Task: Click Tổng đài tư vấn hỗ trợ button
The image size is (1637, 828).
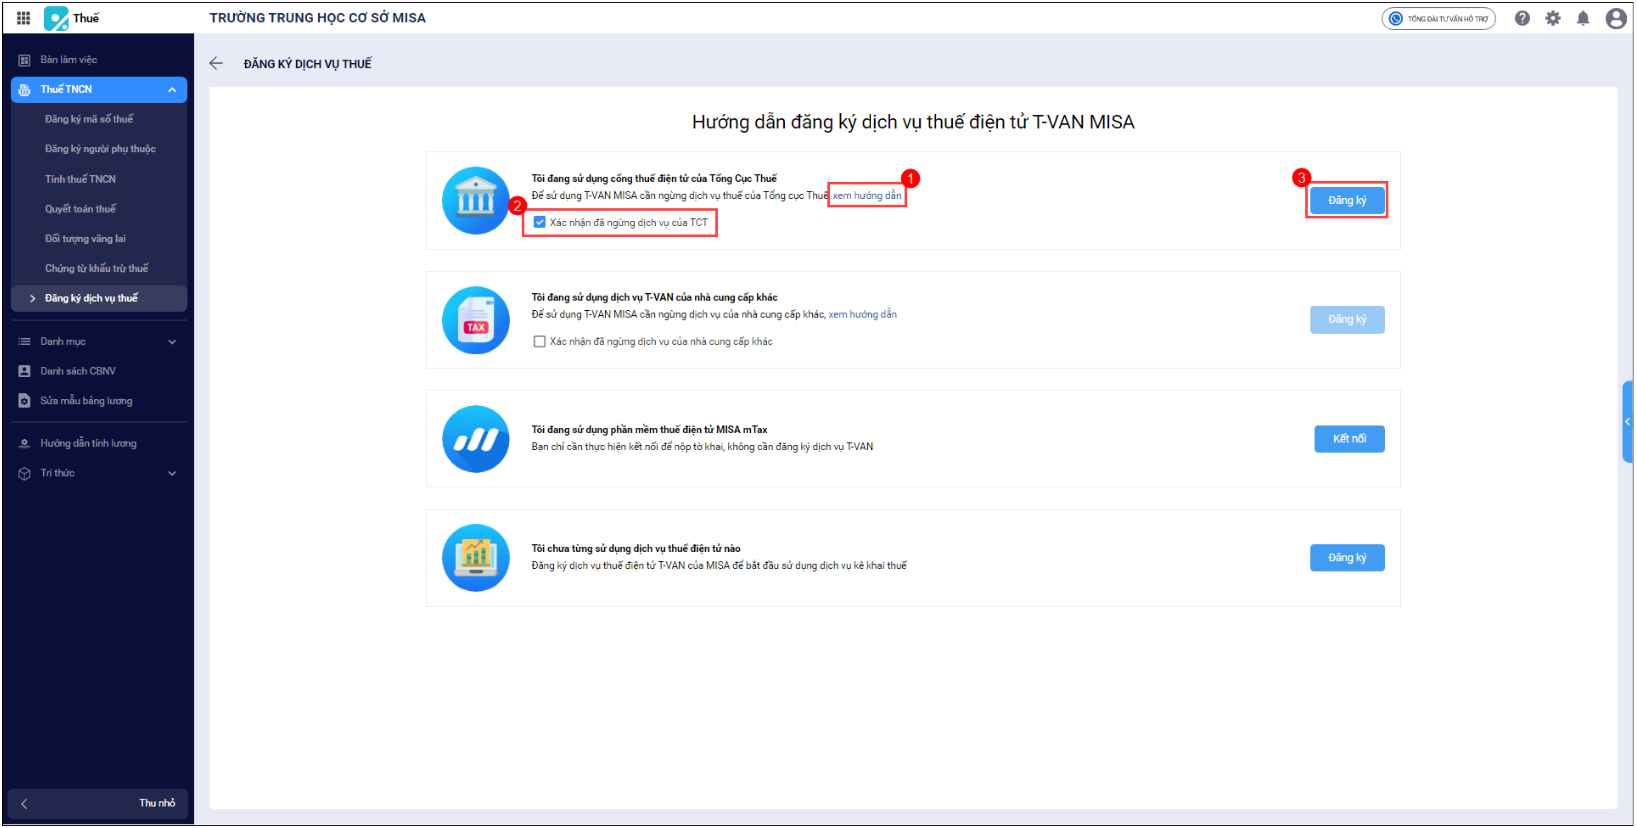Action: [x=1438, y=18]
